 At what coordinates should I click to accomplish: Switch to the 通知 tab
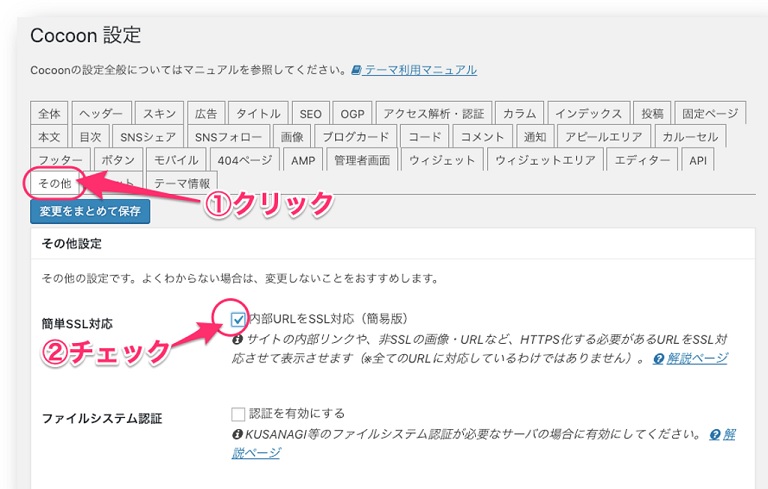pyautogui.click(x=534, y=137)
